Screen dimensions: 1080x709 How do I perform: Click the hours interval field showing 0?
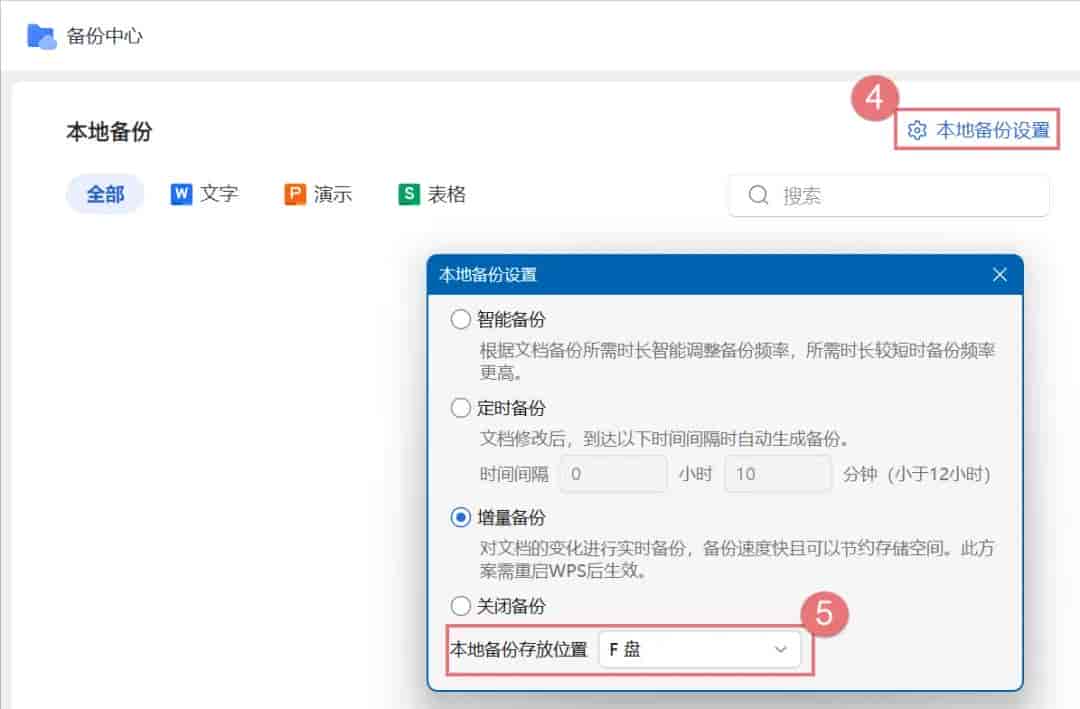pos(614,474)
